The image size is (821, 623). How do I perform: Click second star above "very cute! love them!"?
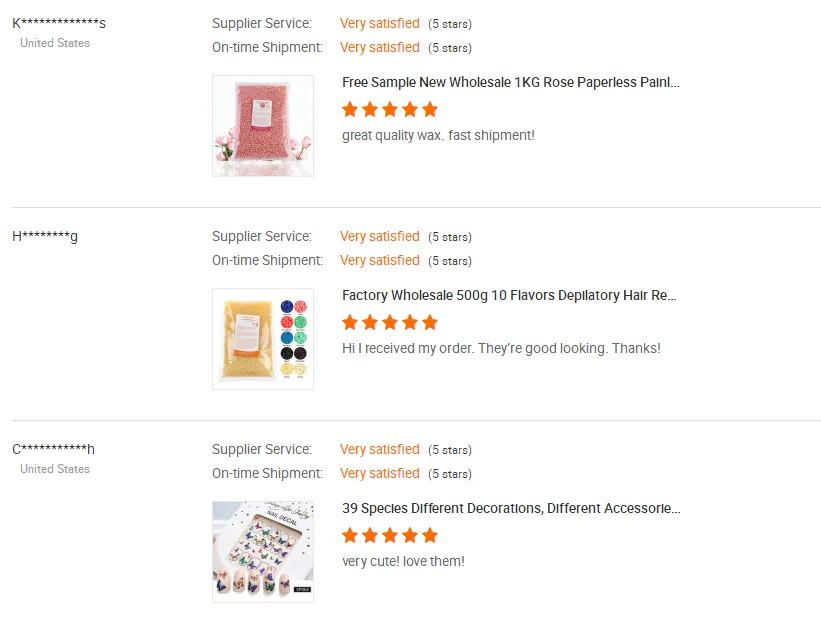[x=370, y=535]
